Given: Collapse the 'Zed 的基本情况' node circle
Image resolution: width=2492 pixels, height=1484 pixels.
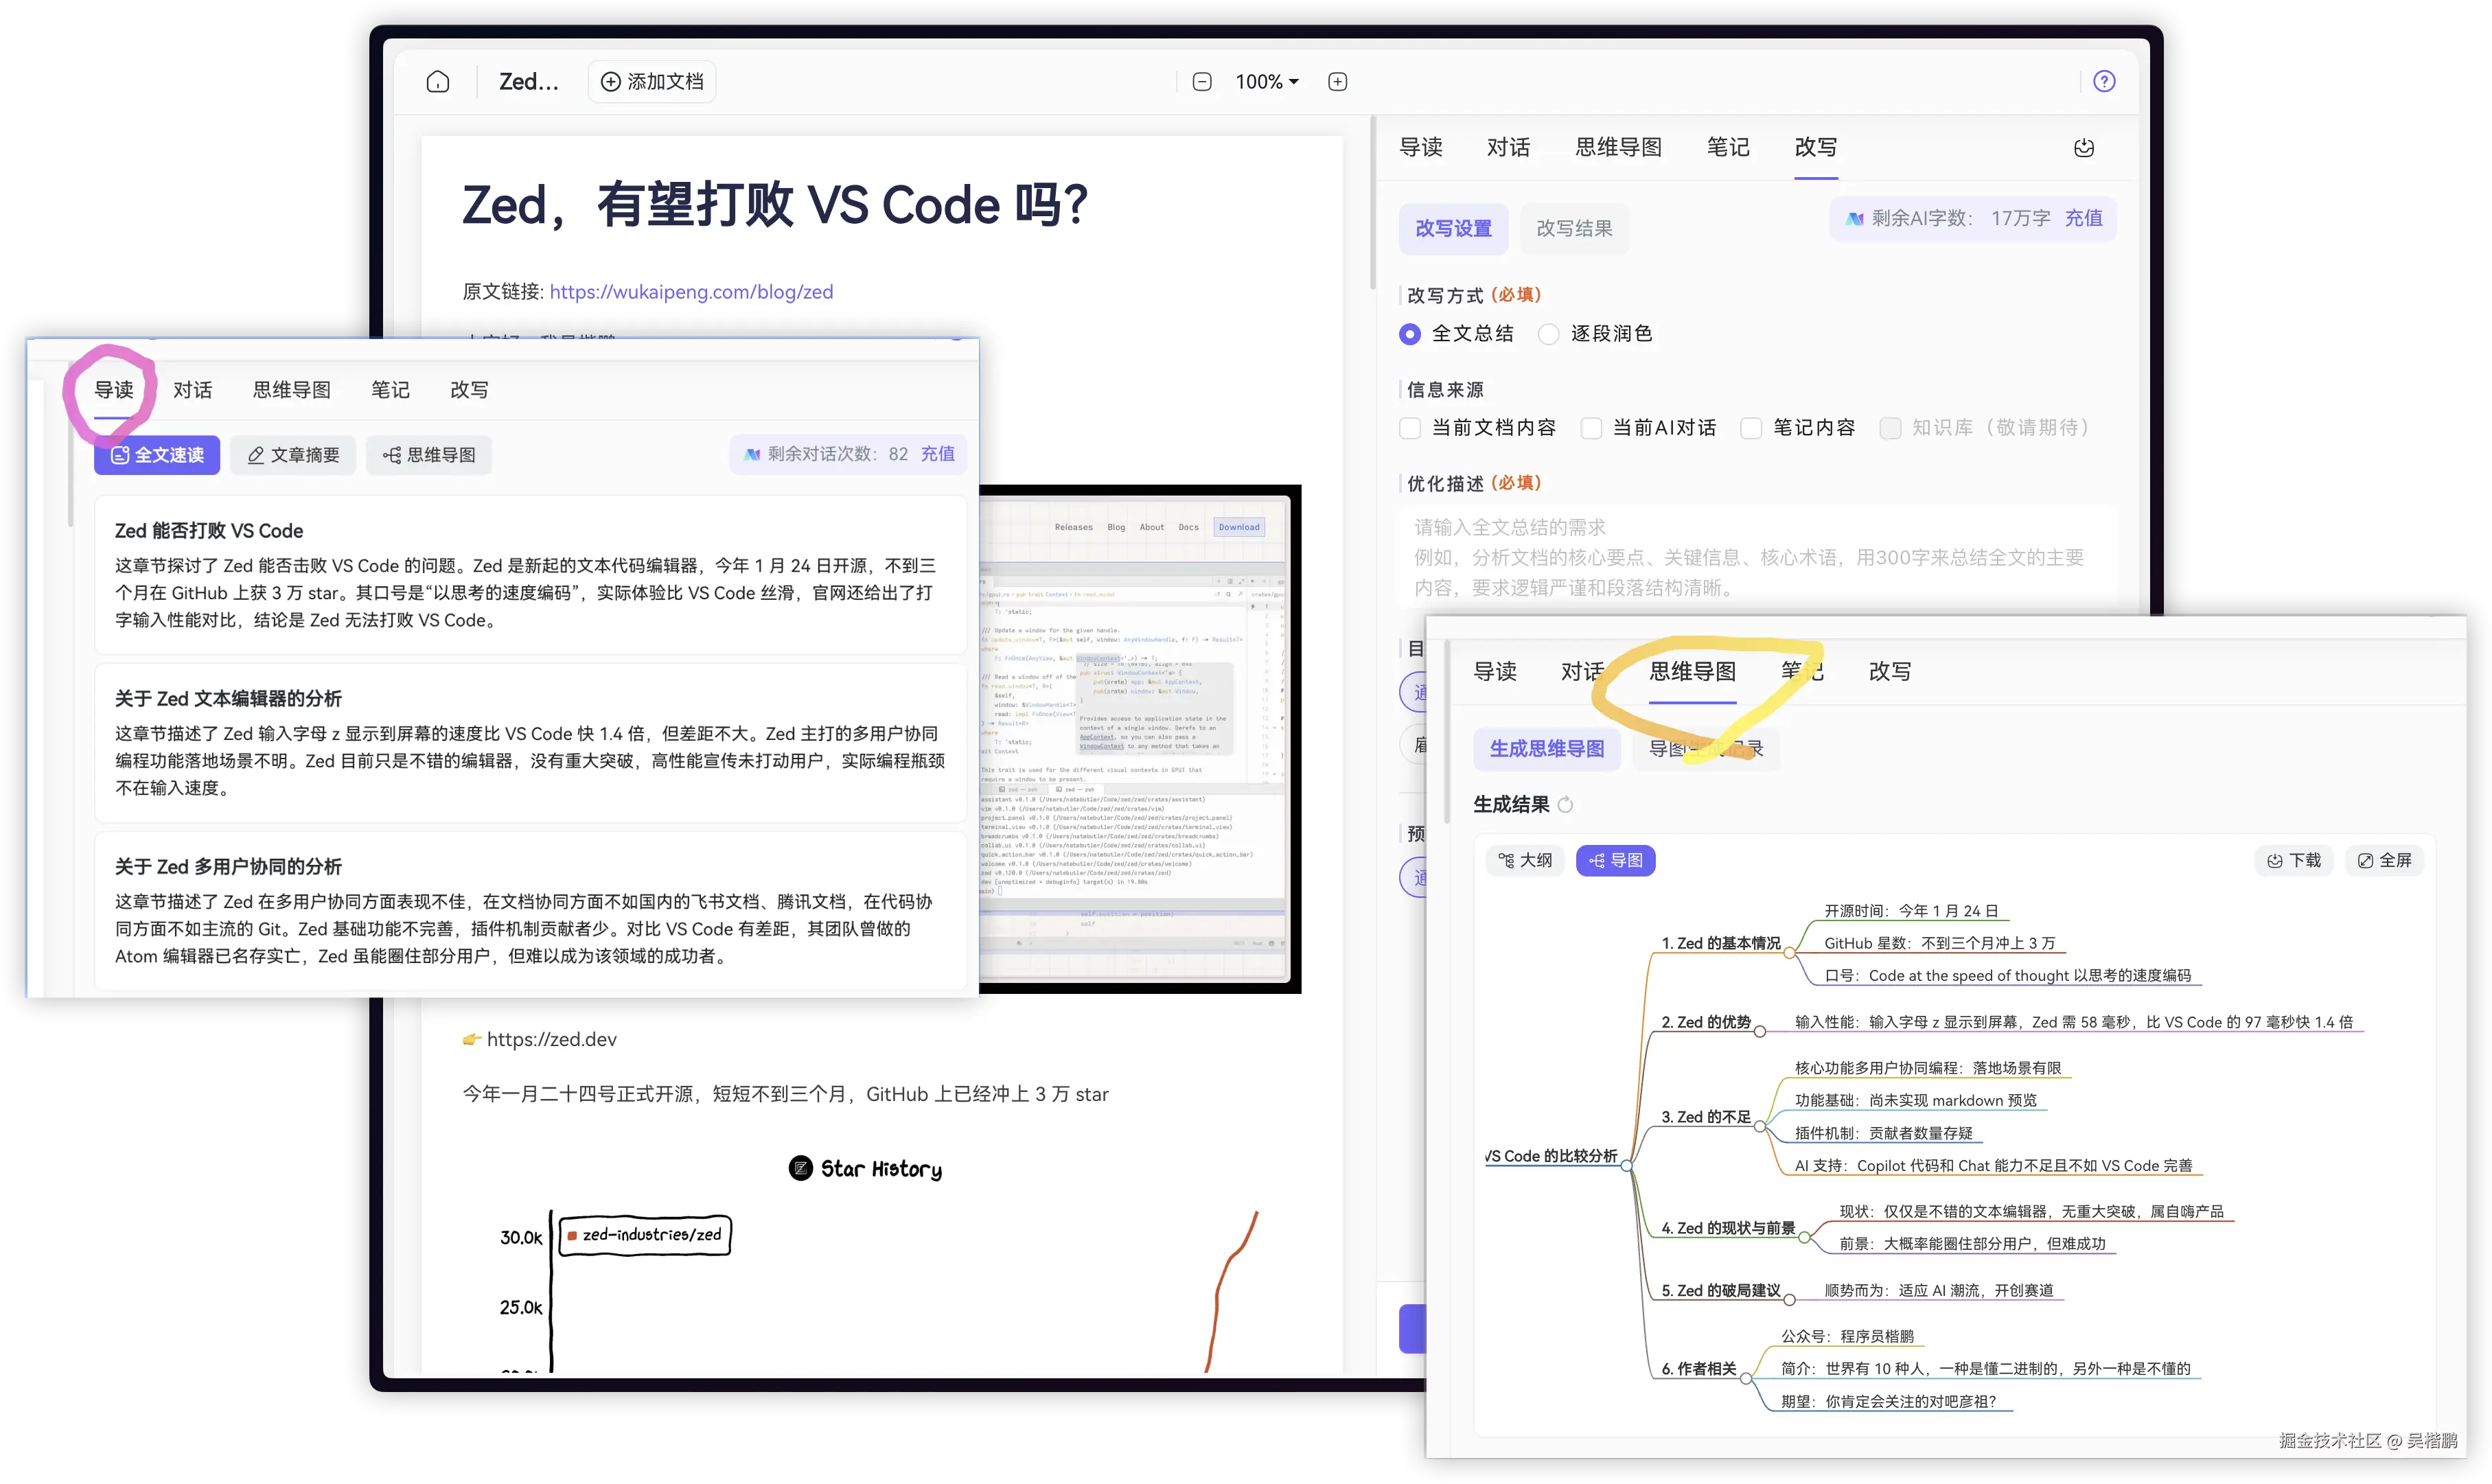Looking at the screenshot, I should tap(1790, 953).
